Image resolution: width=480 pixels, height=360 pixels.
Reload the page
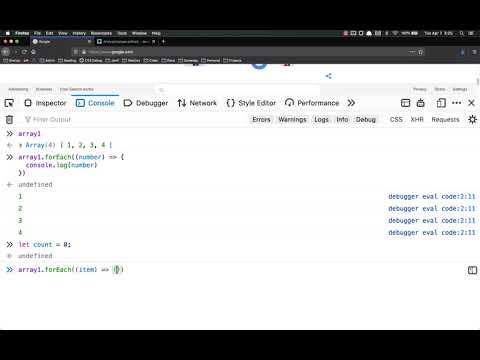coord(24,52)
